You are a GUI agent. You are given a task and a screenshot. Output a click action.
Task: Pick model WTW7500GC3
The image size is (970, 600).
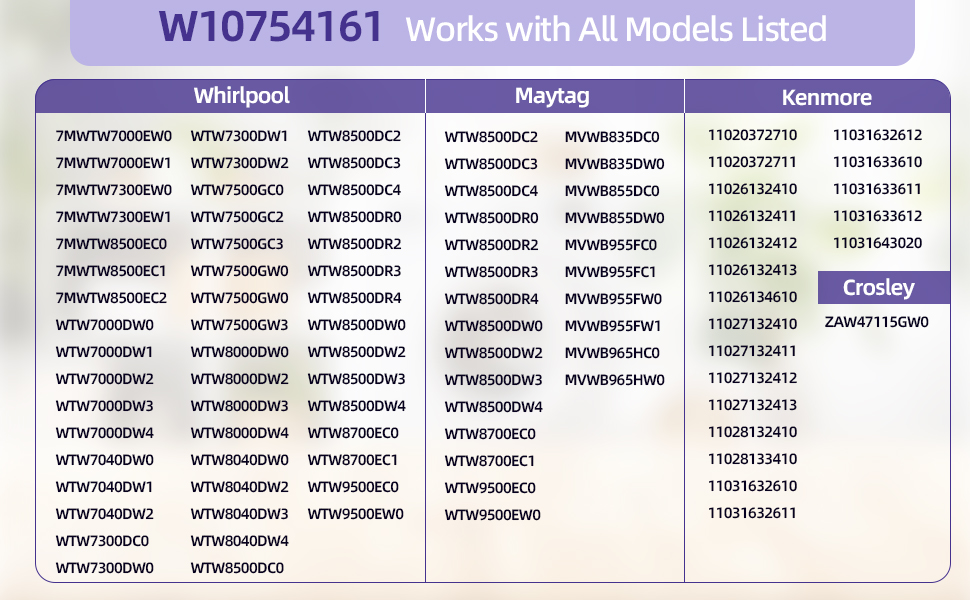237,244
